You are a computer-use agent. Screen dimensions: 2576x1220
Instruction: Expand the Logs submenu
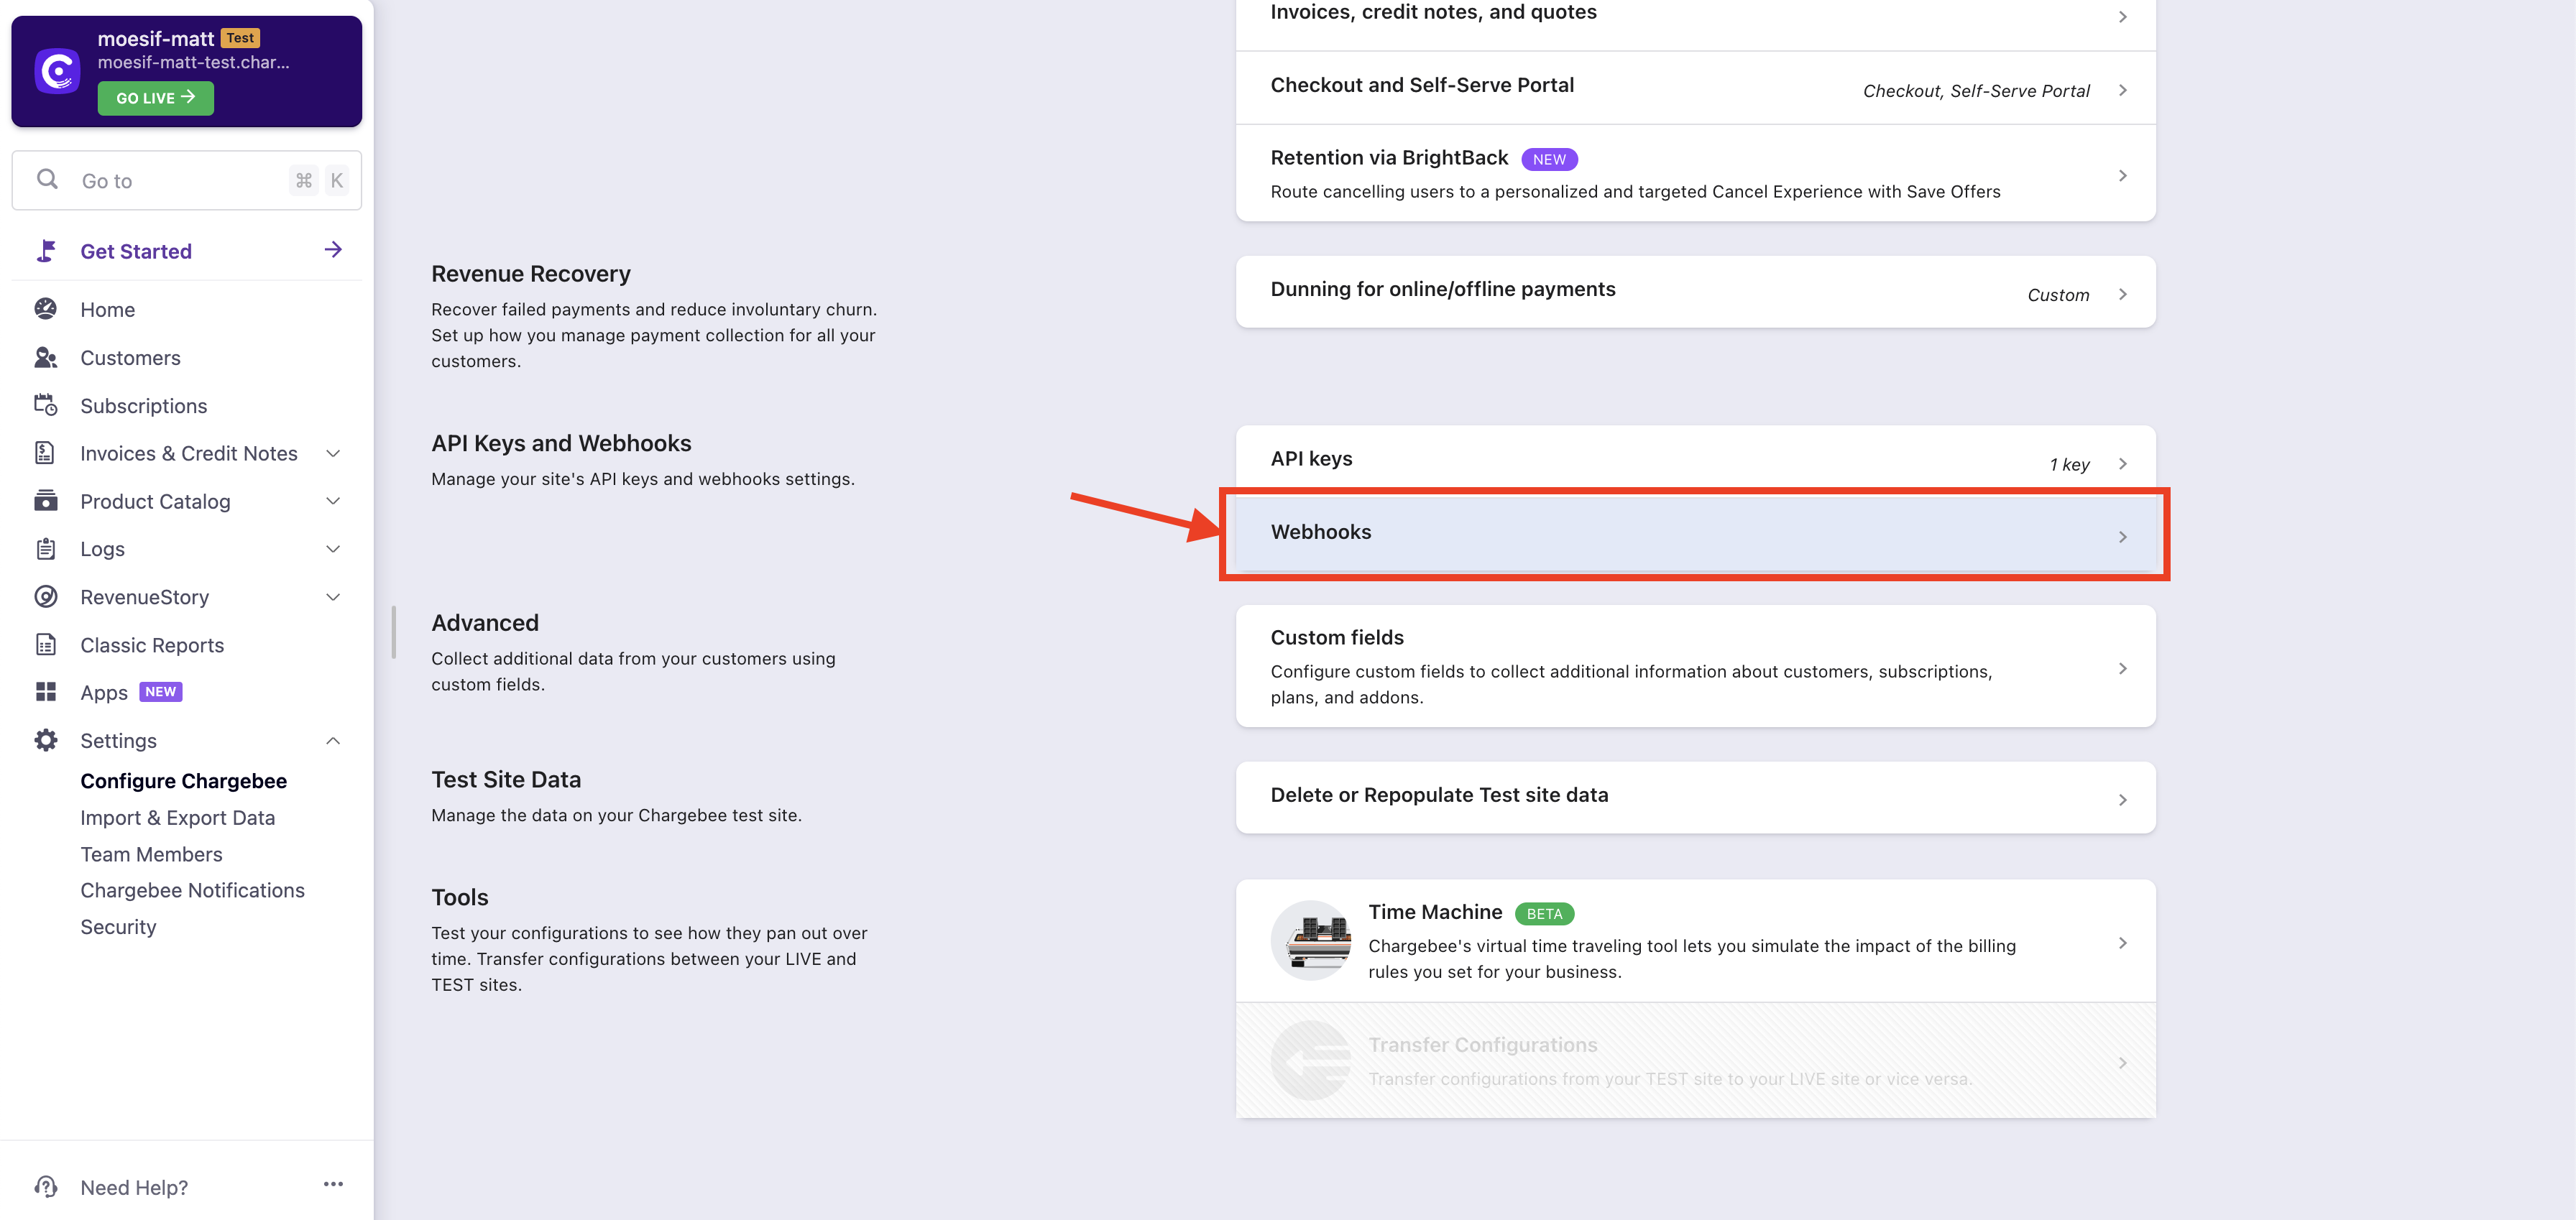click(x=333, y=549)
